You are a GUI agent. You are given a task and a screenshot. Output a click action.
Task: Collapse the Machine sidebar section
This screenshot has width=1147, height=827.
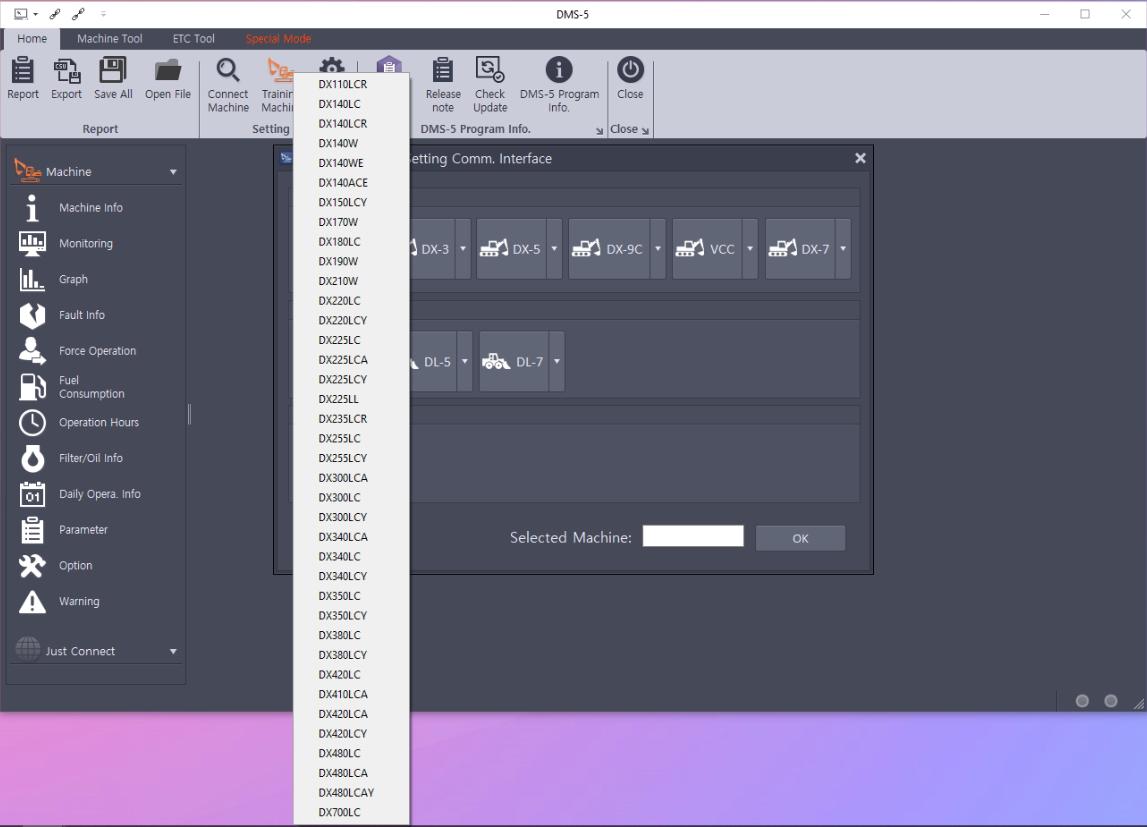pyautogui.click(x=173, y=172)
